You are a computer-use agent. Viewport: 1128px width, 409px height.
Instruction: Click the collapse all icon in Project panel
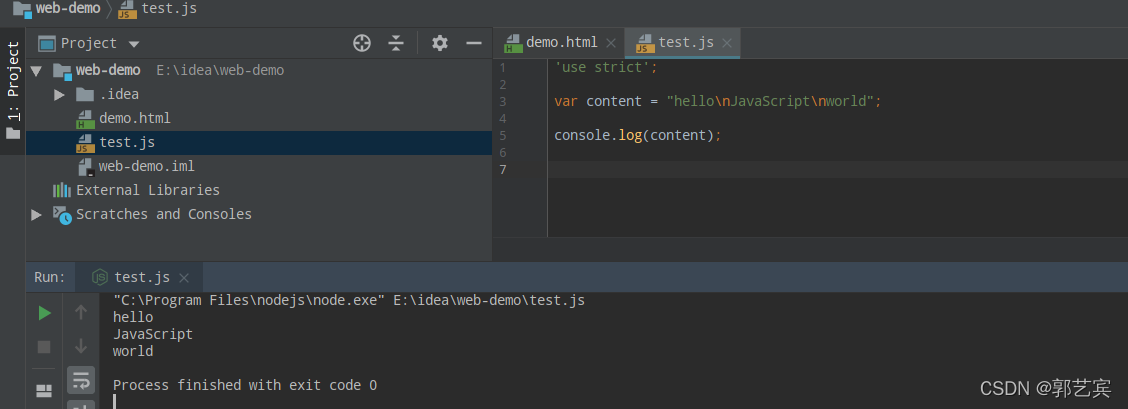coord(396,43)
